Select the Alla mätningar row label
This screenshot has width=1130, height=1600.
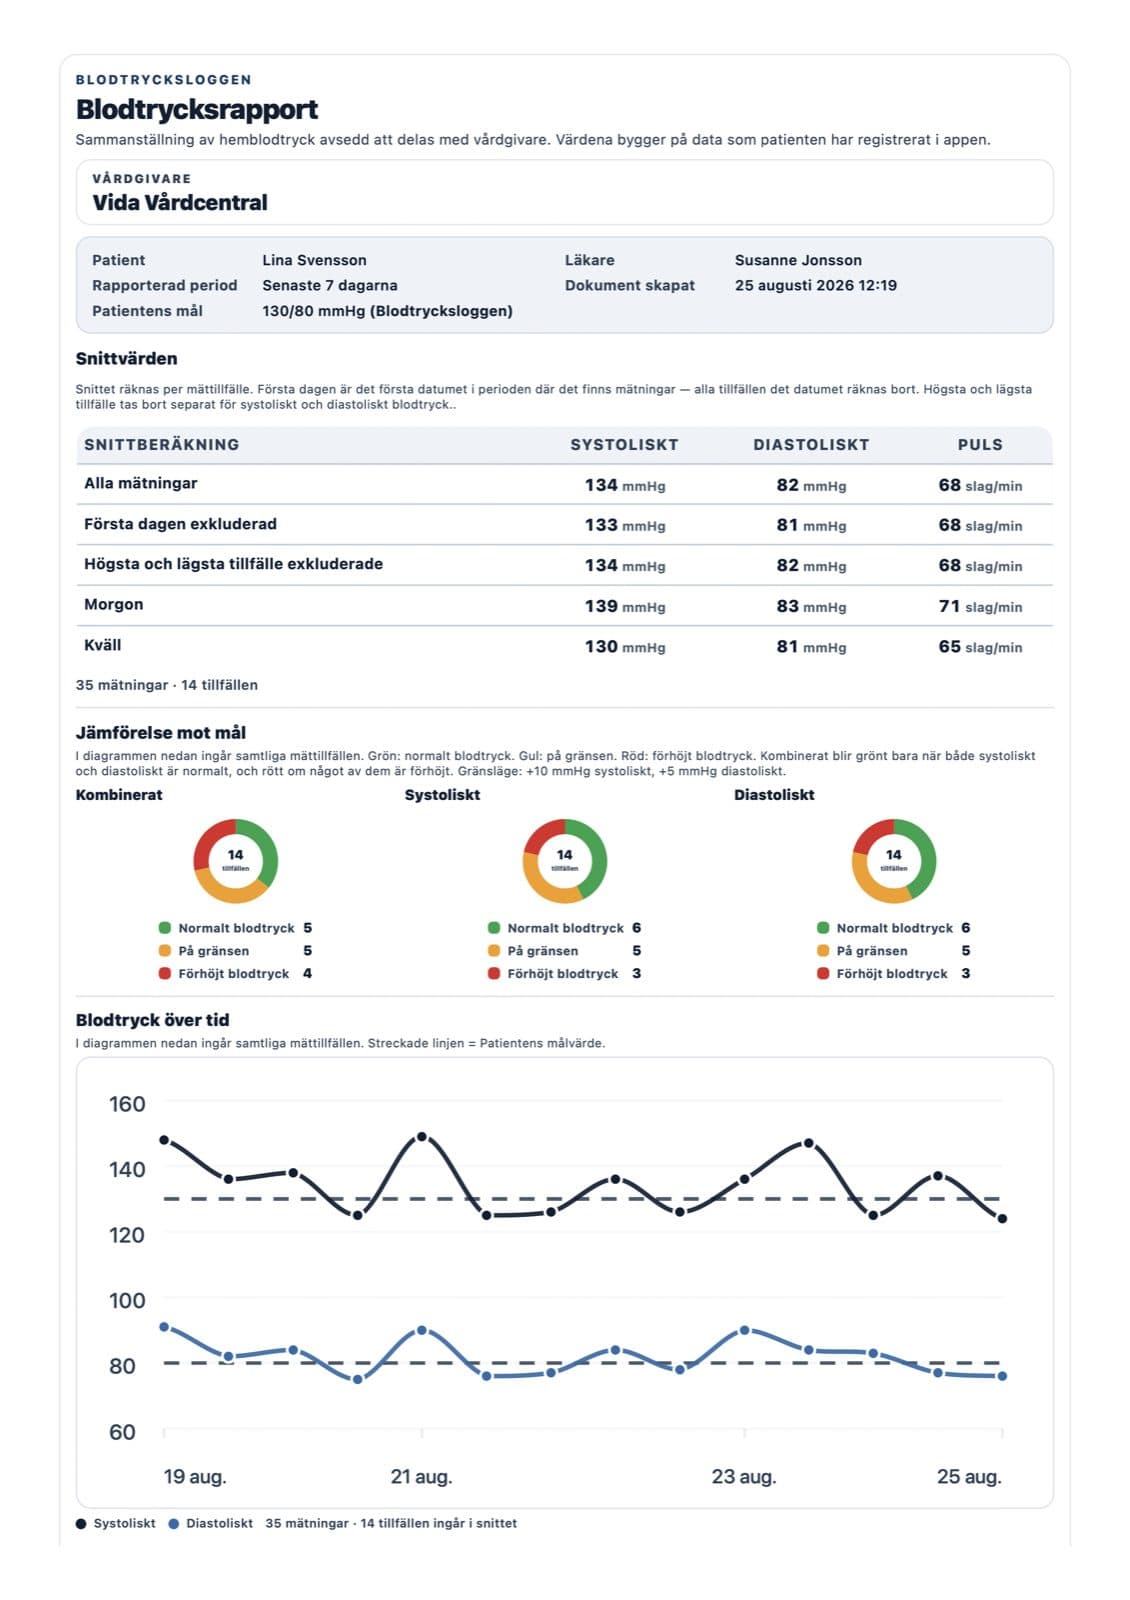click(x=141, y=483)
